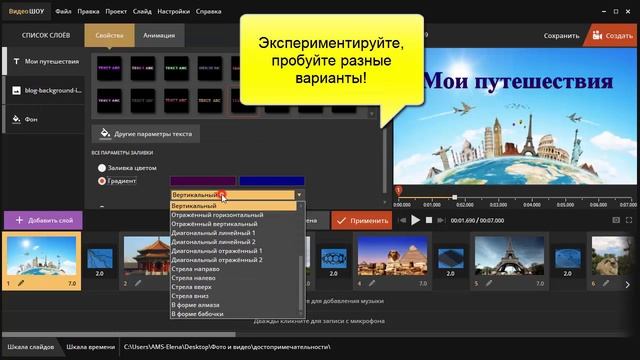
Task: Choose Диагональный отражённый 1 option
Action: [233, 251]
